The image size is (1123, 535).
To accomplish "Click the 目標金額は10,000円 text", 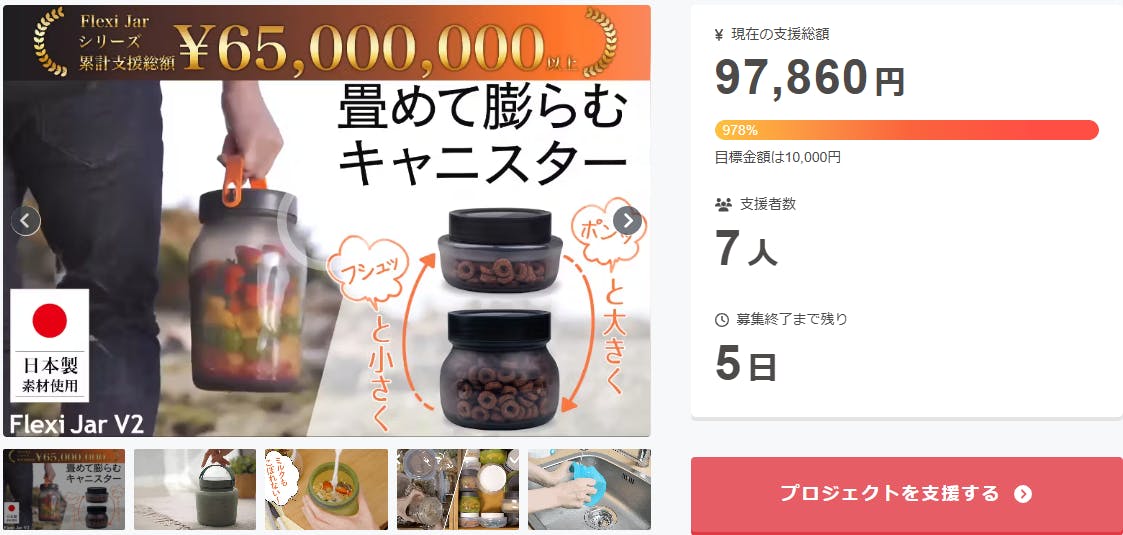I will click(778, 158).
